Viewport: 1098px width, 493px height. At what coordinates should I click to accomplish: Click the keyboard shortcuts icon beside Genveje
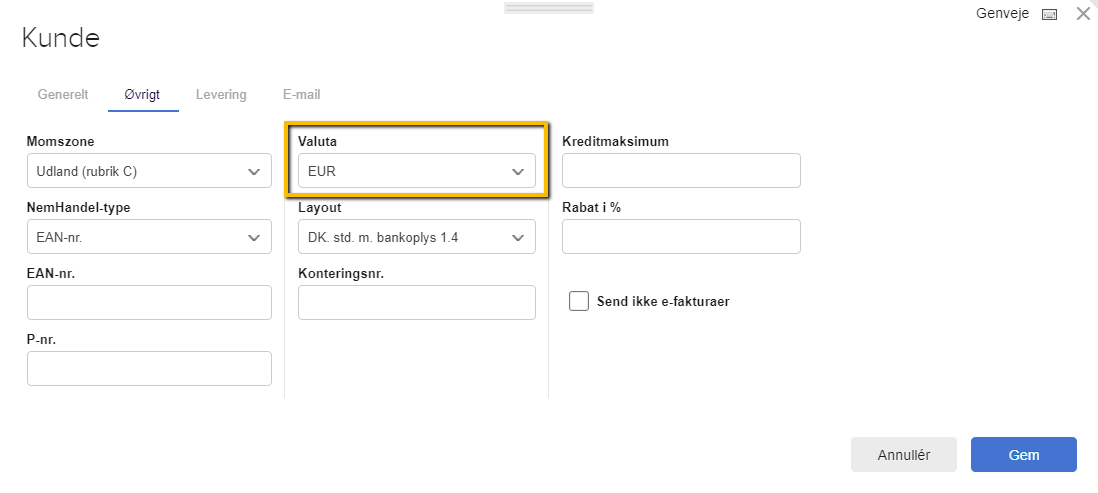[1049, 14]
